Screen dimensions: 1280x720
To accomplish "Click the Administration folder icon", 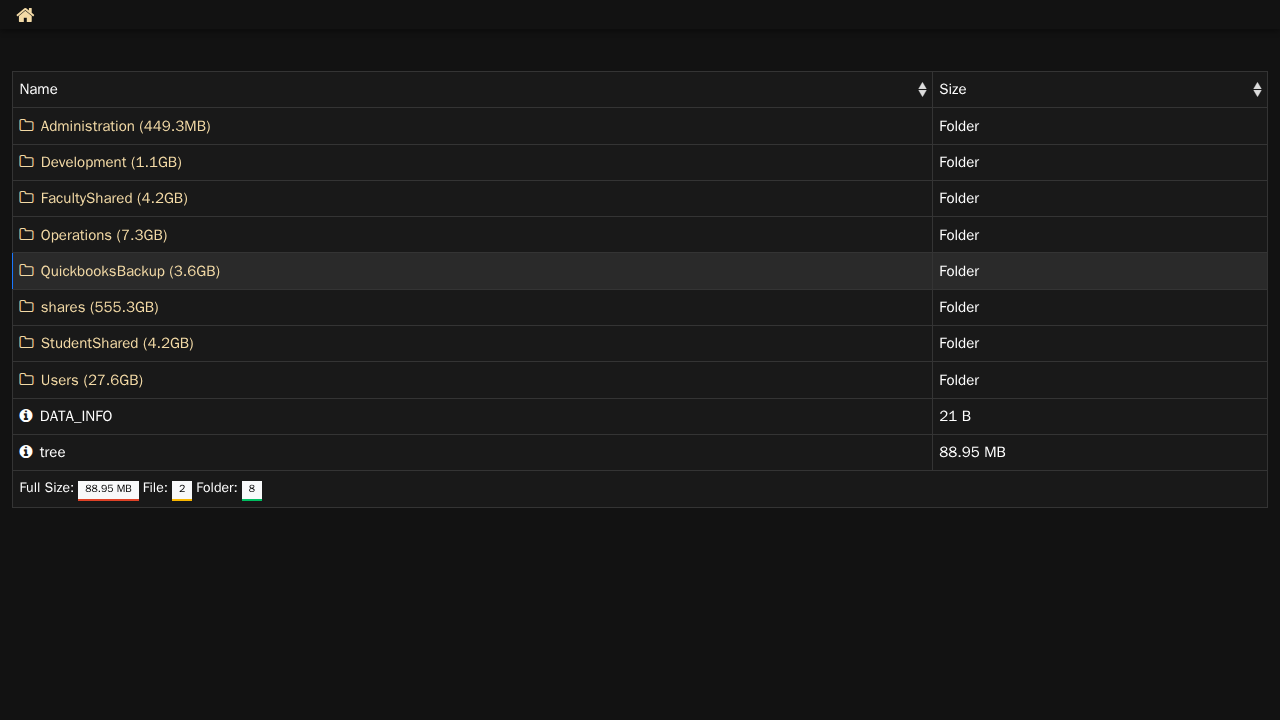I will [27, 126].
